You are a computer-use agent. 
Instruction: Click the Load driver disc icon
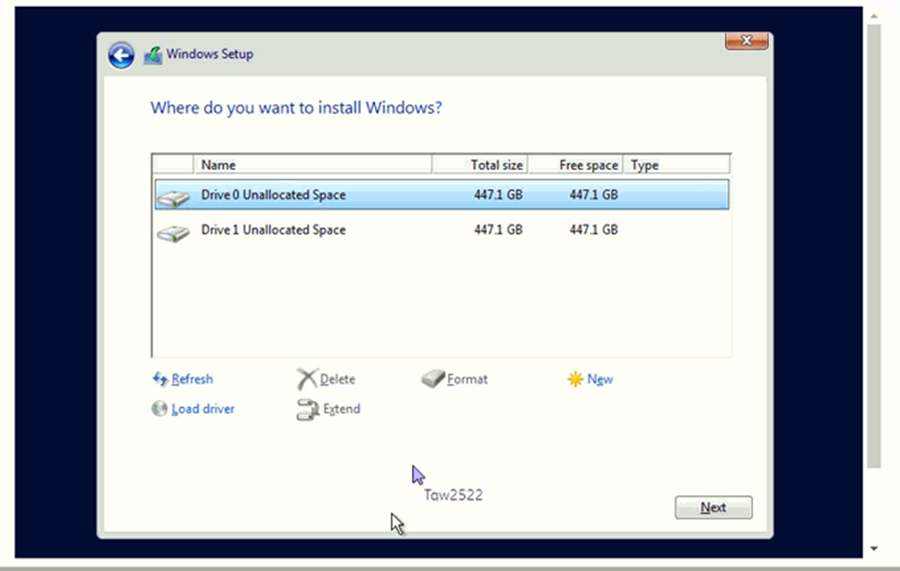pos(159,409)
